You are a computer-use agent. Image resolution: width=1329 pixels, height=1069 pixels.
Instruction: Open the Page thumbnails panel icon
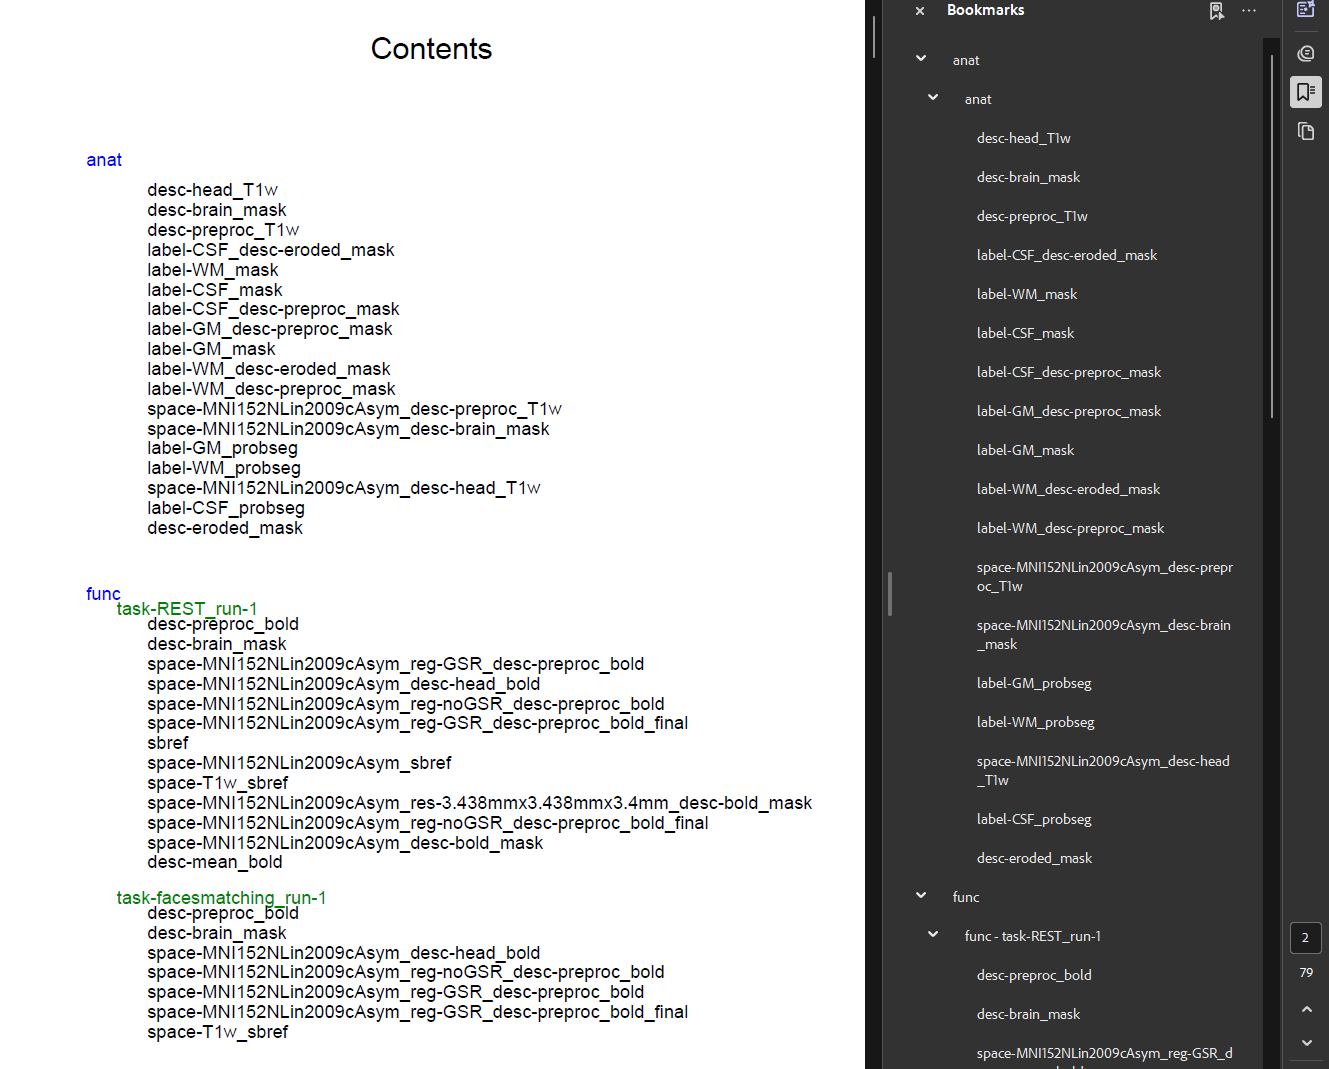1306,131
